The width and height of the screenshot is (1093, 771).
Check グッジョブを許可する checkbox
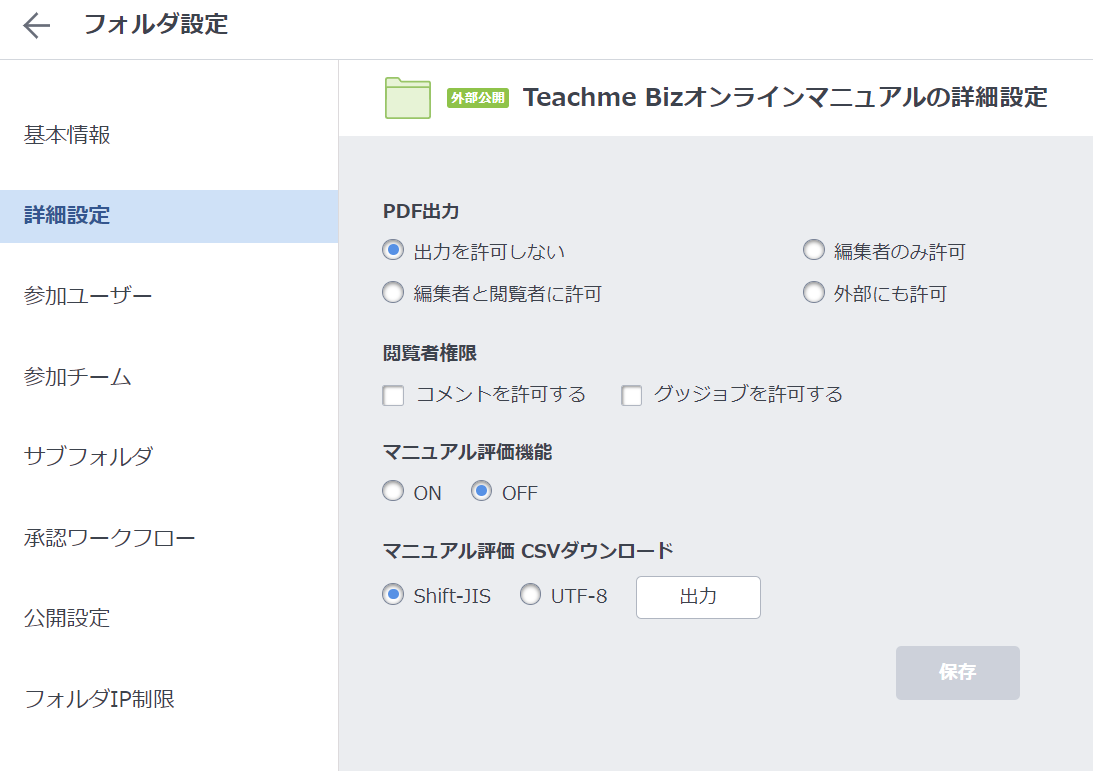(x=632, y=396)
